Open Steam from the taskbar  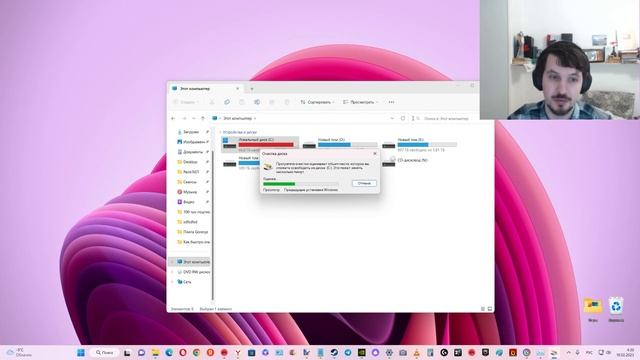click(334, 353)
